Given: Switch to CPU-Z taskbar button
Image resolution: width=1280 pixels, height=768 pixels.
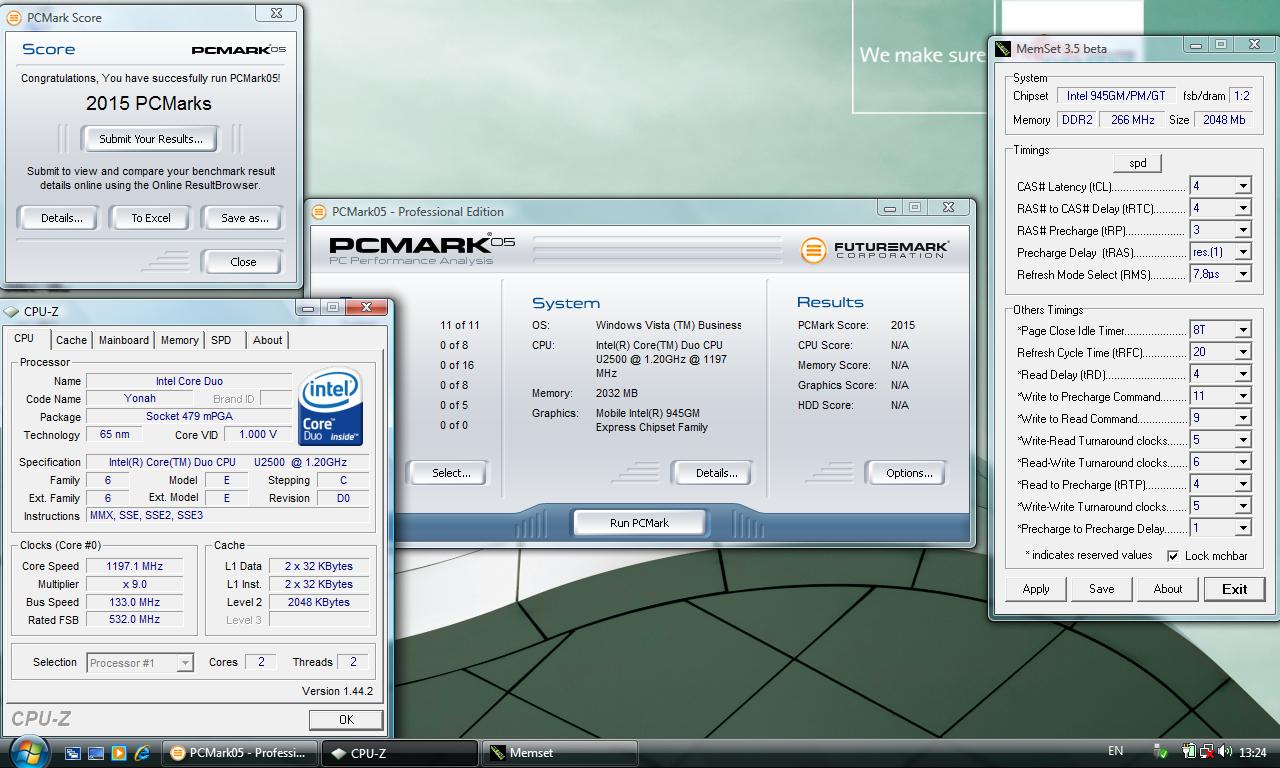Looking at the screenshot, I should [x=401, y=753].
